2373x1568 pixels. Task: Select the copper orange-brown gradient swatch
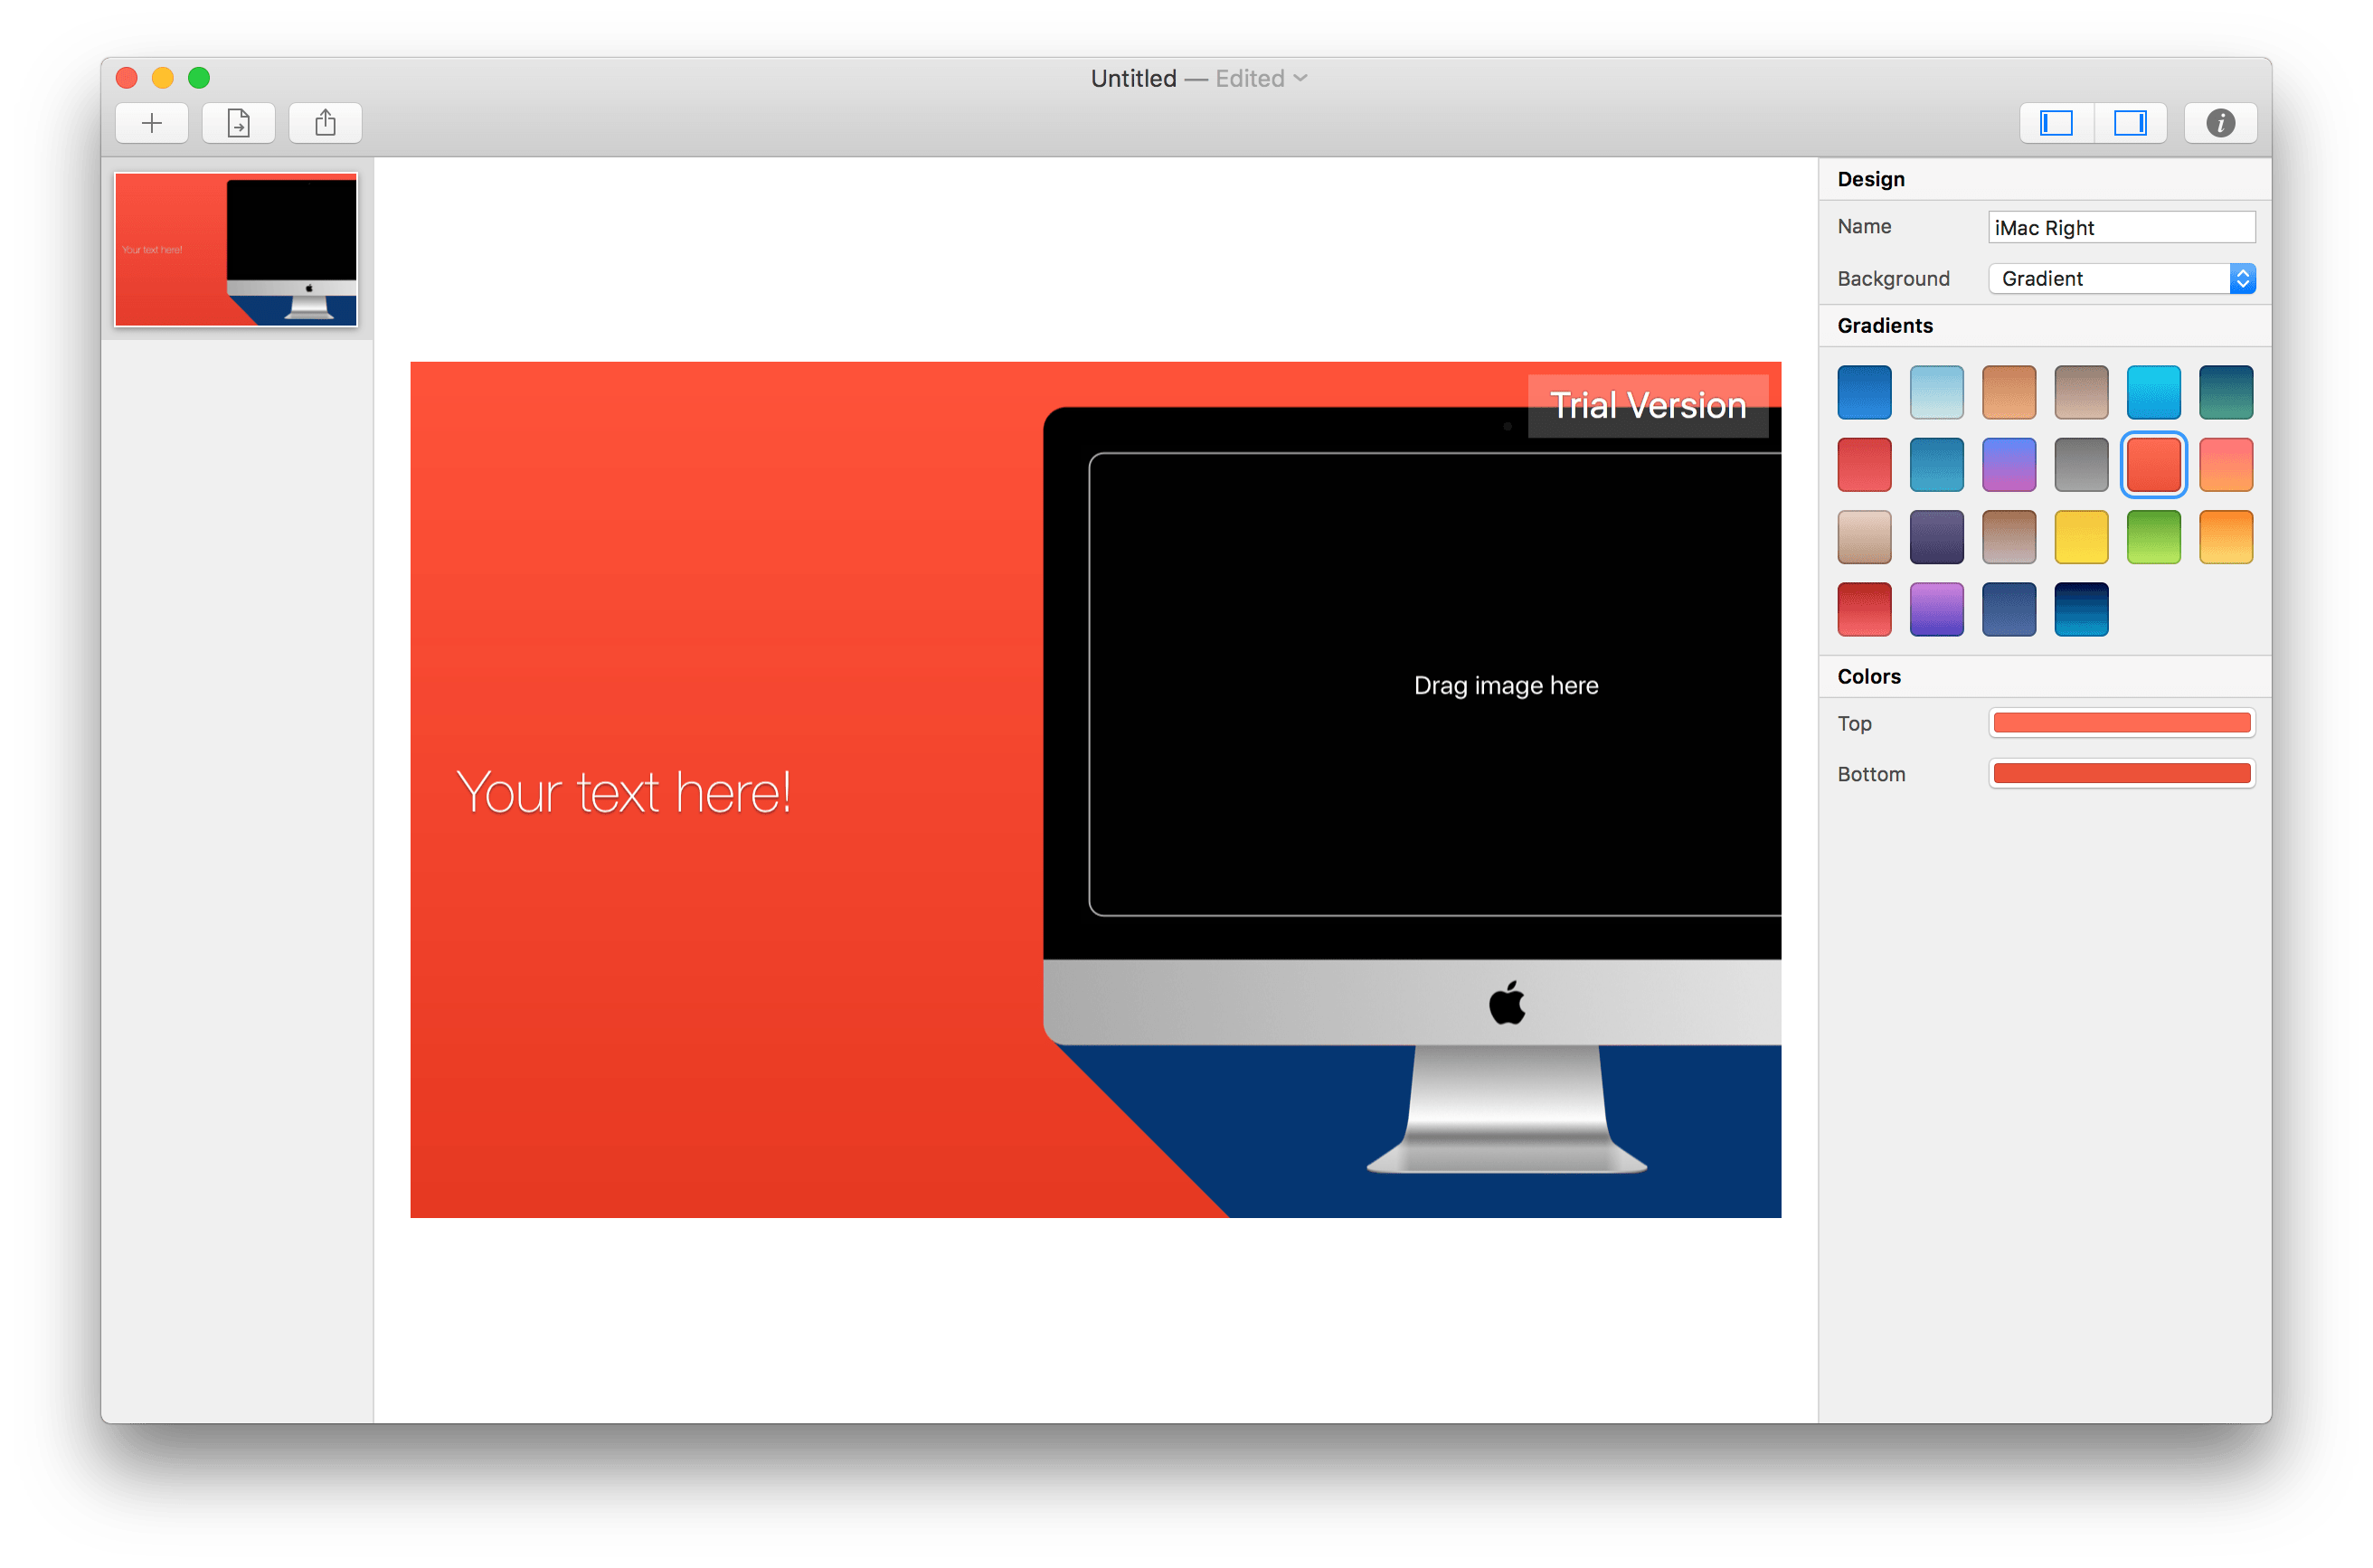coord(2009,392)
